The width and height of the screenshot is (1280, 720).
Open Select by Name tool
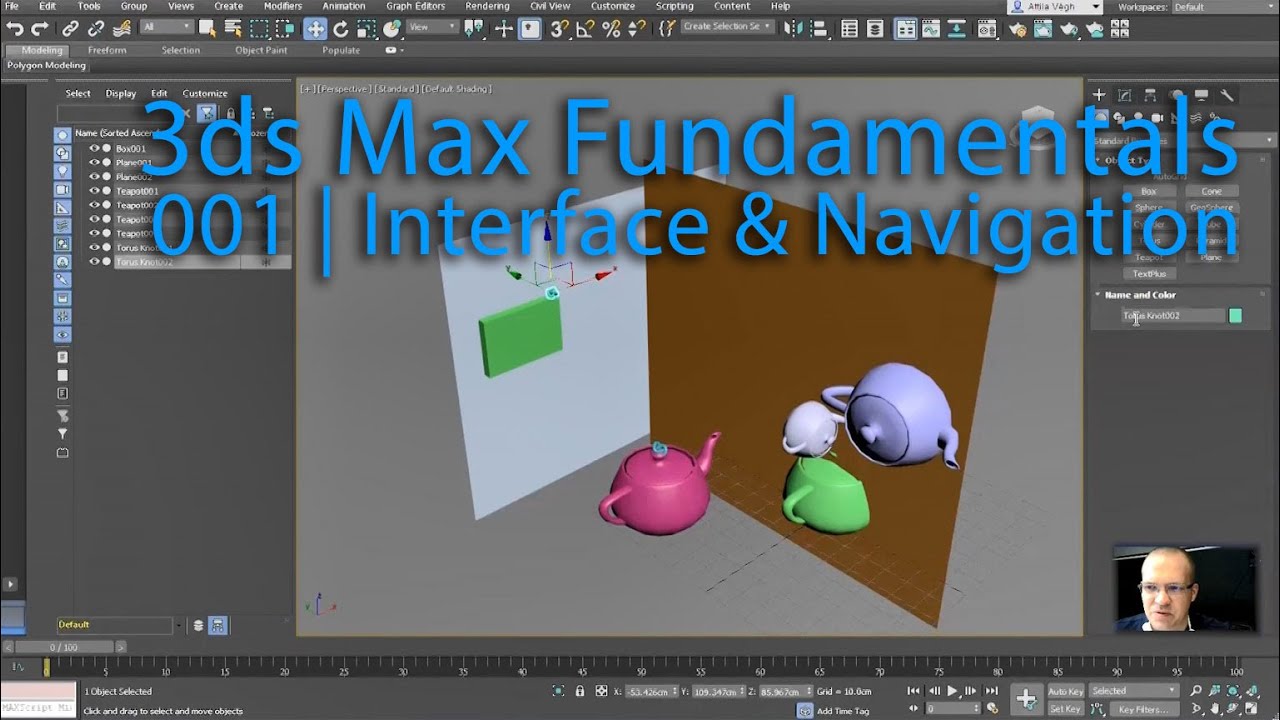(x=232, y=28)
